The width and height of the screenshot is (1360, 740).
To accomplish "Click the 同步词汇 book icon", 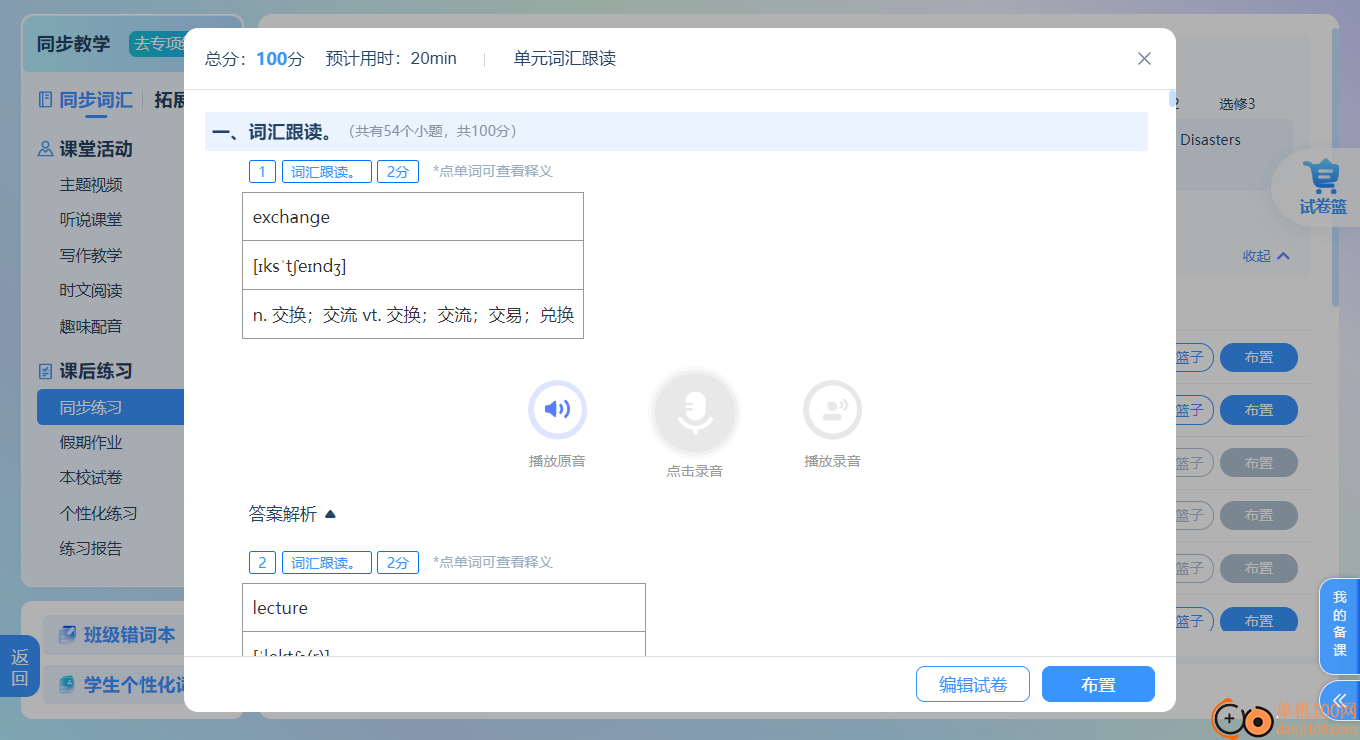I will [45, 99].
